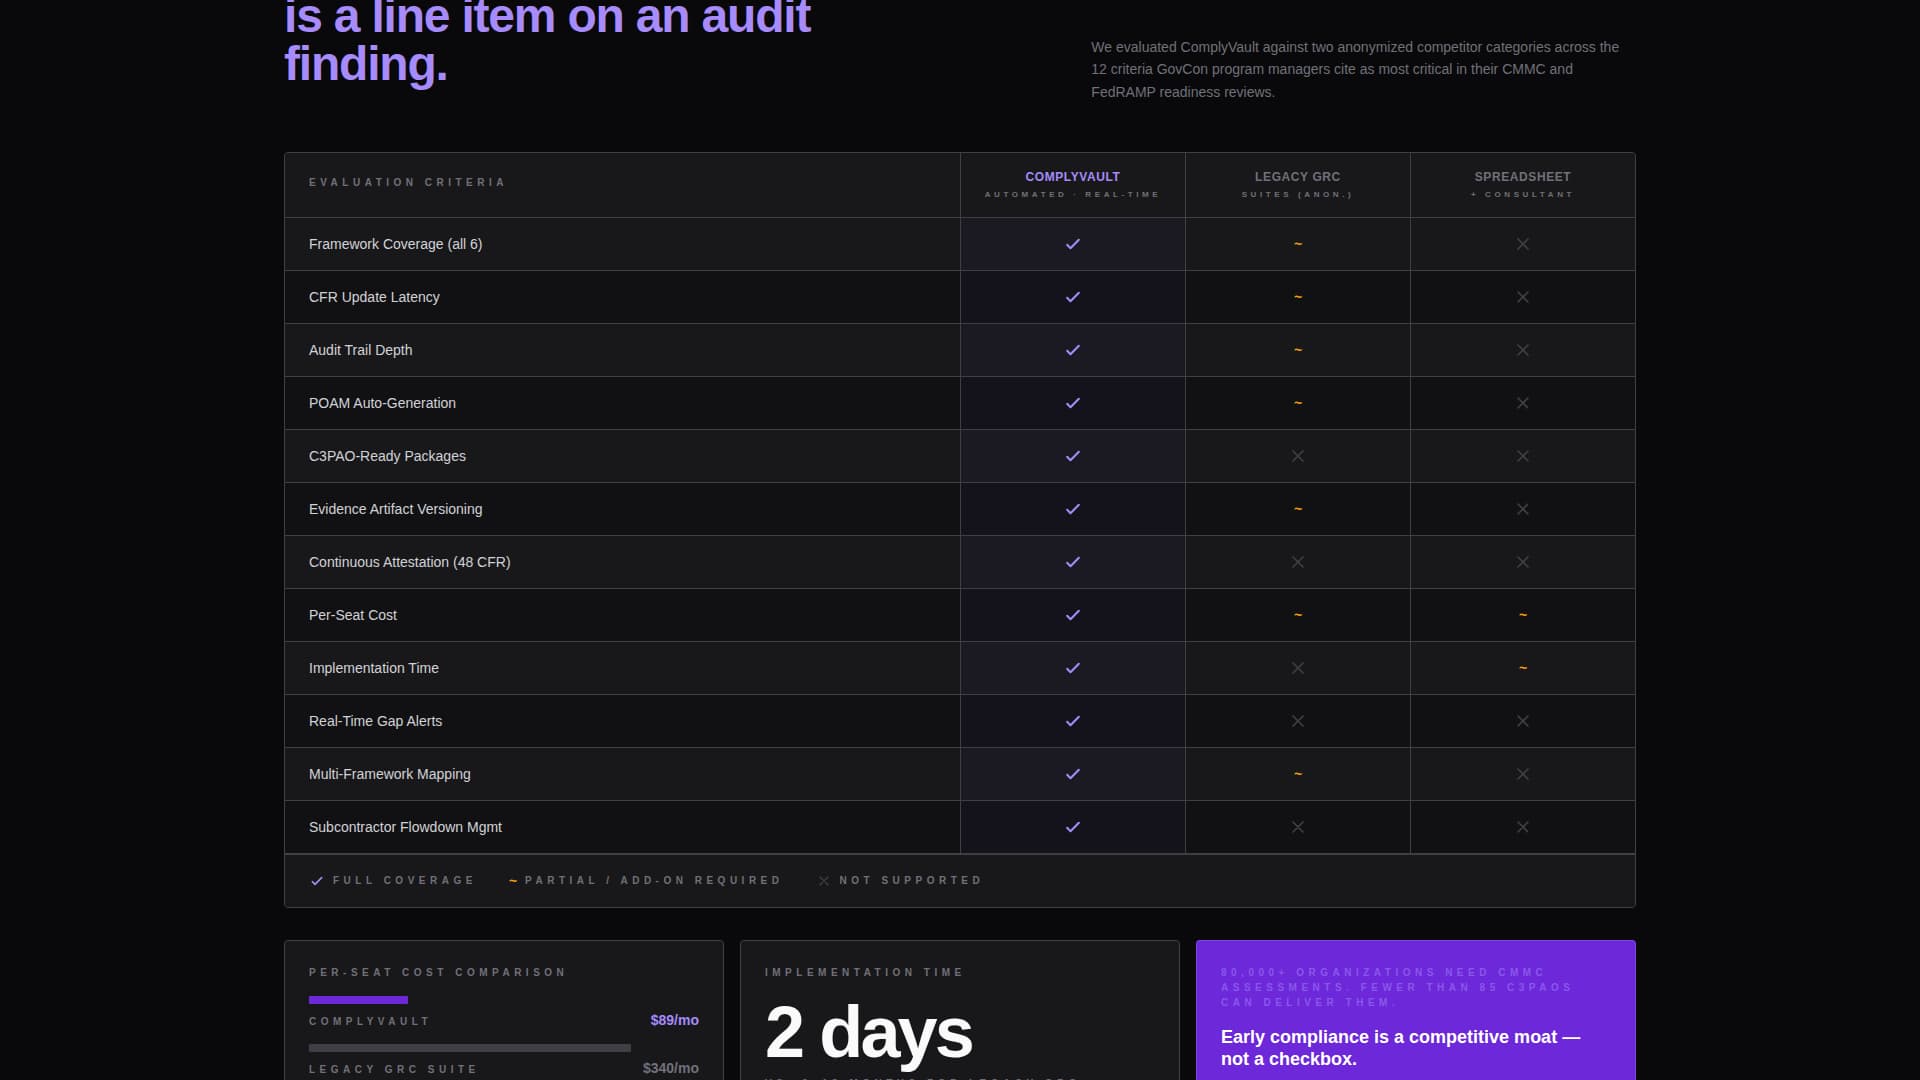1920x1080 pixels.
Task: Click the Per-Seat Cost Comparison card title
Action: (437, 972)
